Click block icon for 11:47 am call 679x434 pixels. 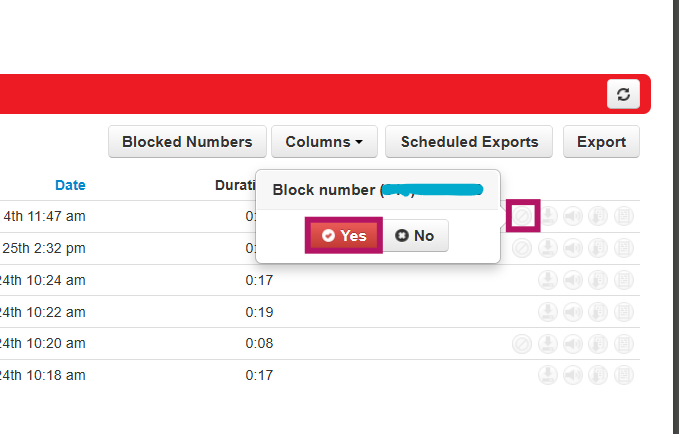pyautogui.click(x=523, y=216)
